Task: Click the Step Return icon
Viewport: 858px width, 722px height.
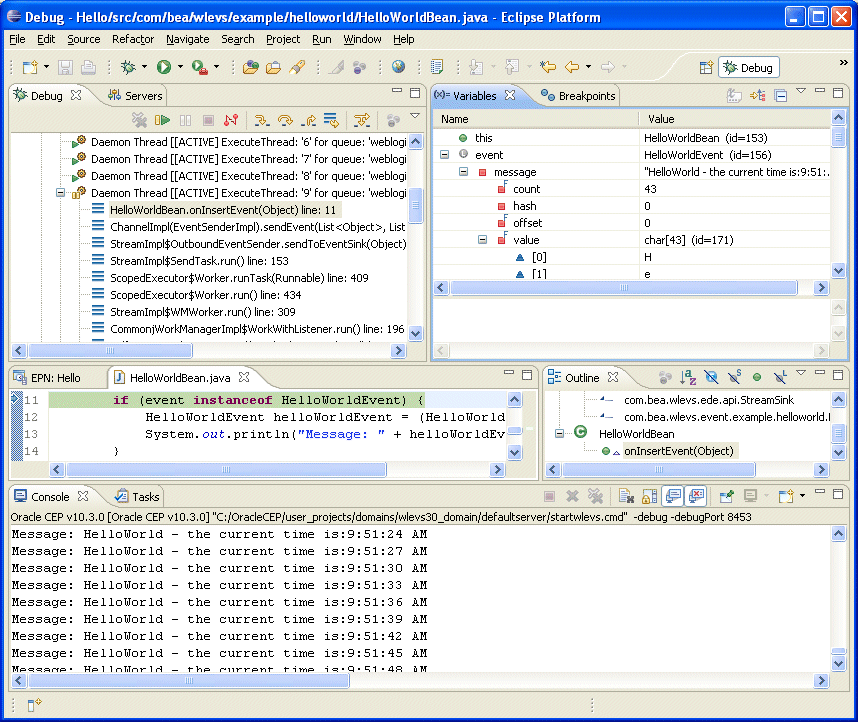Action: tap(308, 120)
